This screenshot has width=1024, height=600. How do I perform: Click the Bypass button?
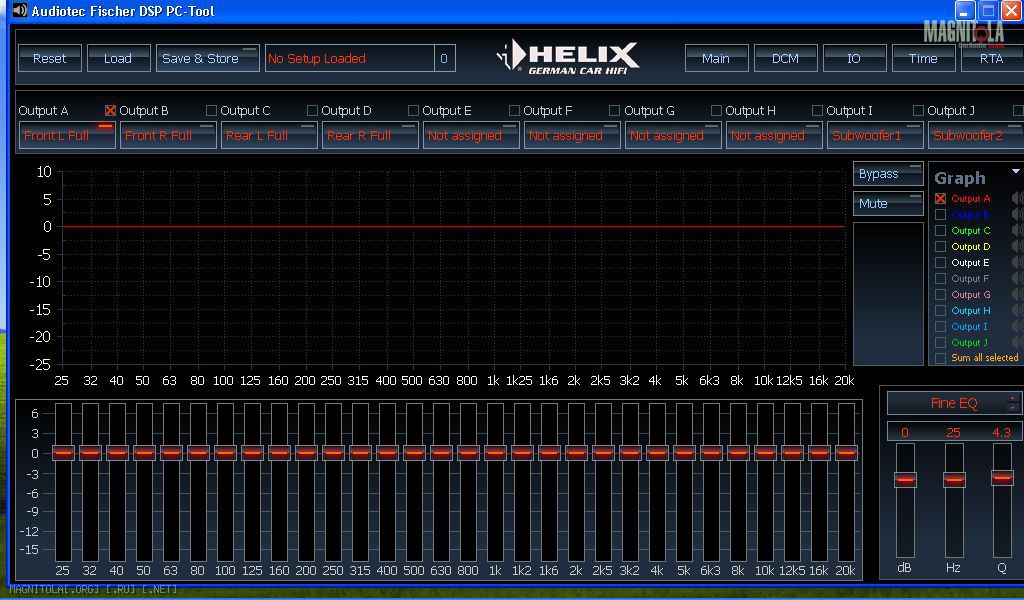[888, 174]
